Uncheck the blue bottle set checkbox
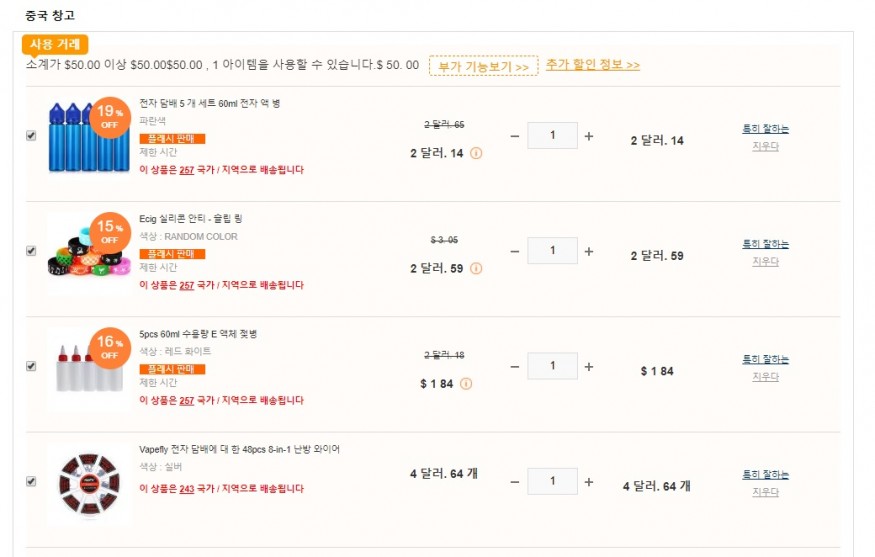The height and width of the screenshot is (557, 875). point(31,136)
